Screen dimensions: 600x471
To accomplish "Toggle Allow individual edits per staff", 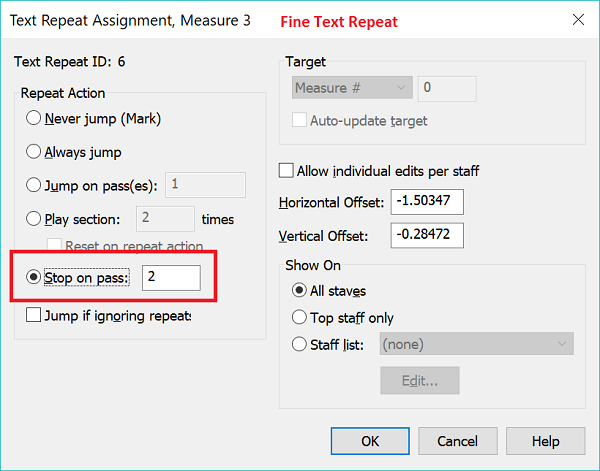I will click(287, 171).
